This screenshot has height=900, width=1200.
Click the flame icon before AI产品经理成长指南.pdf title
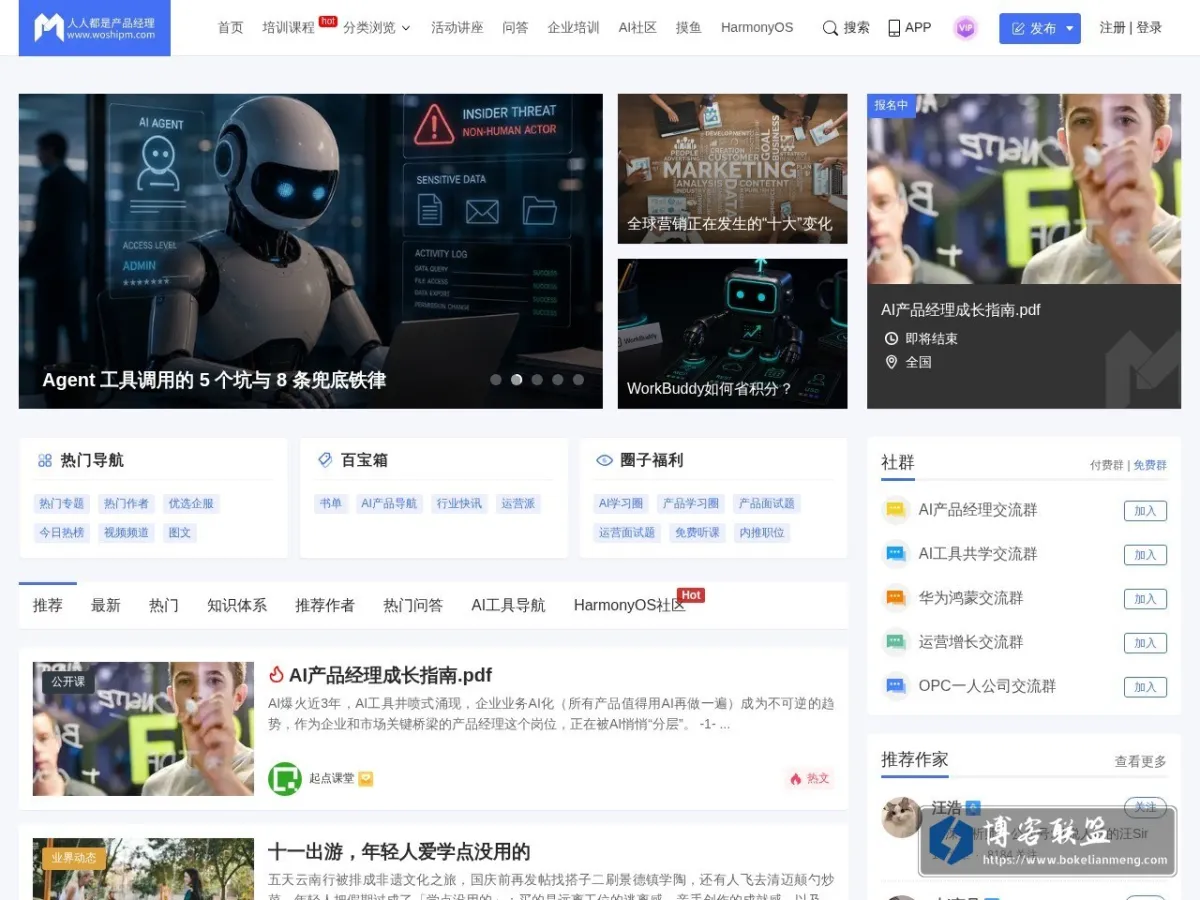(277, 675)
